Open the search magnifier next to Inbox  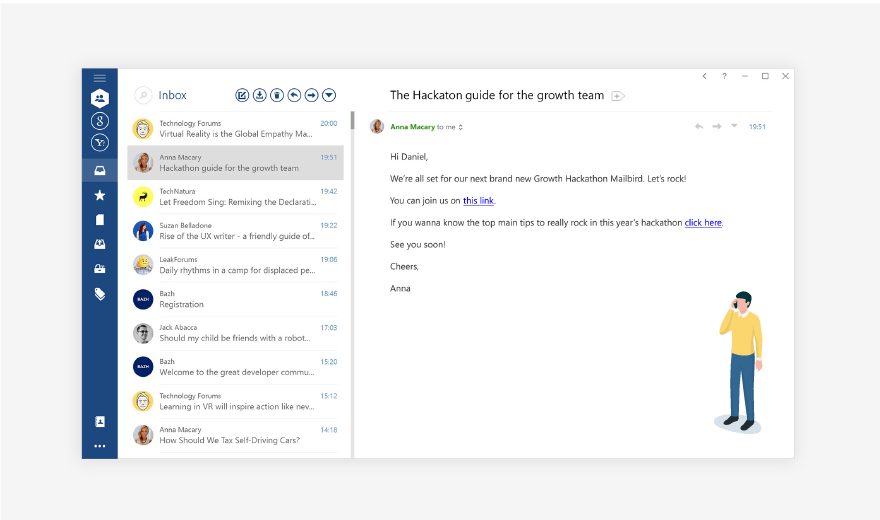click(x=144, y=95)
